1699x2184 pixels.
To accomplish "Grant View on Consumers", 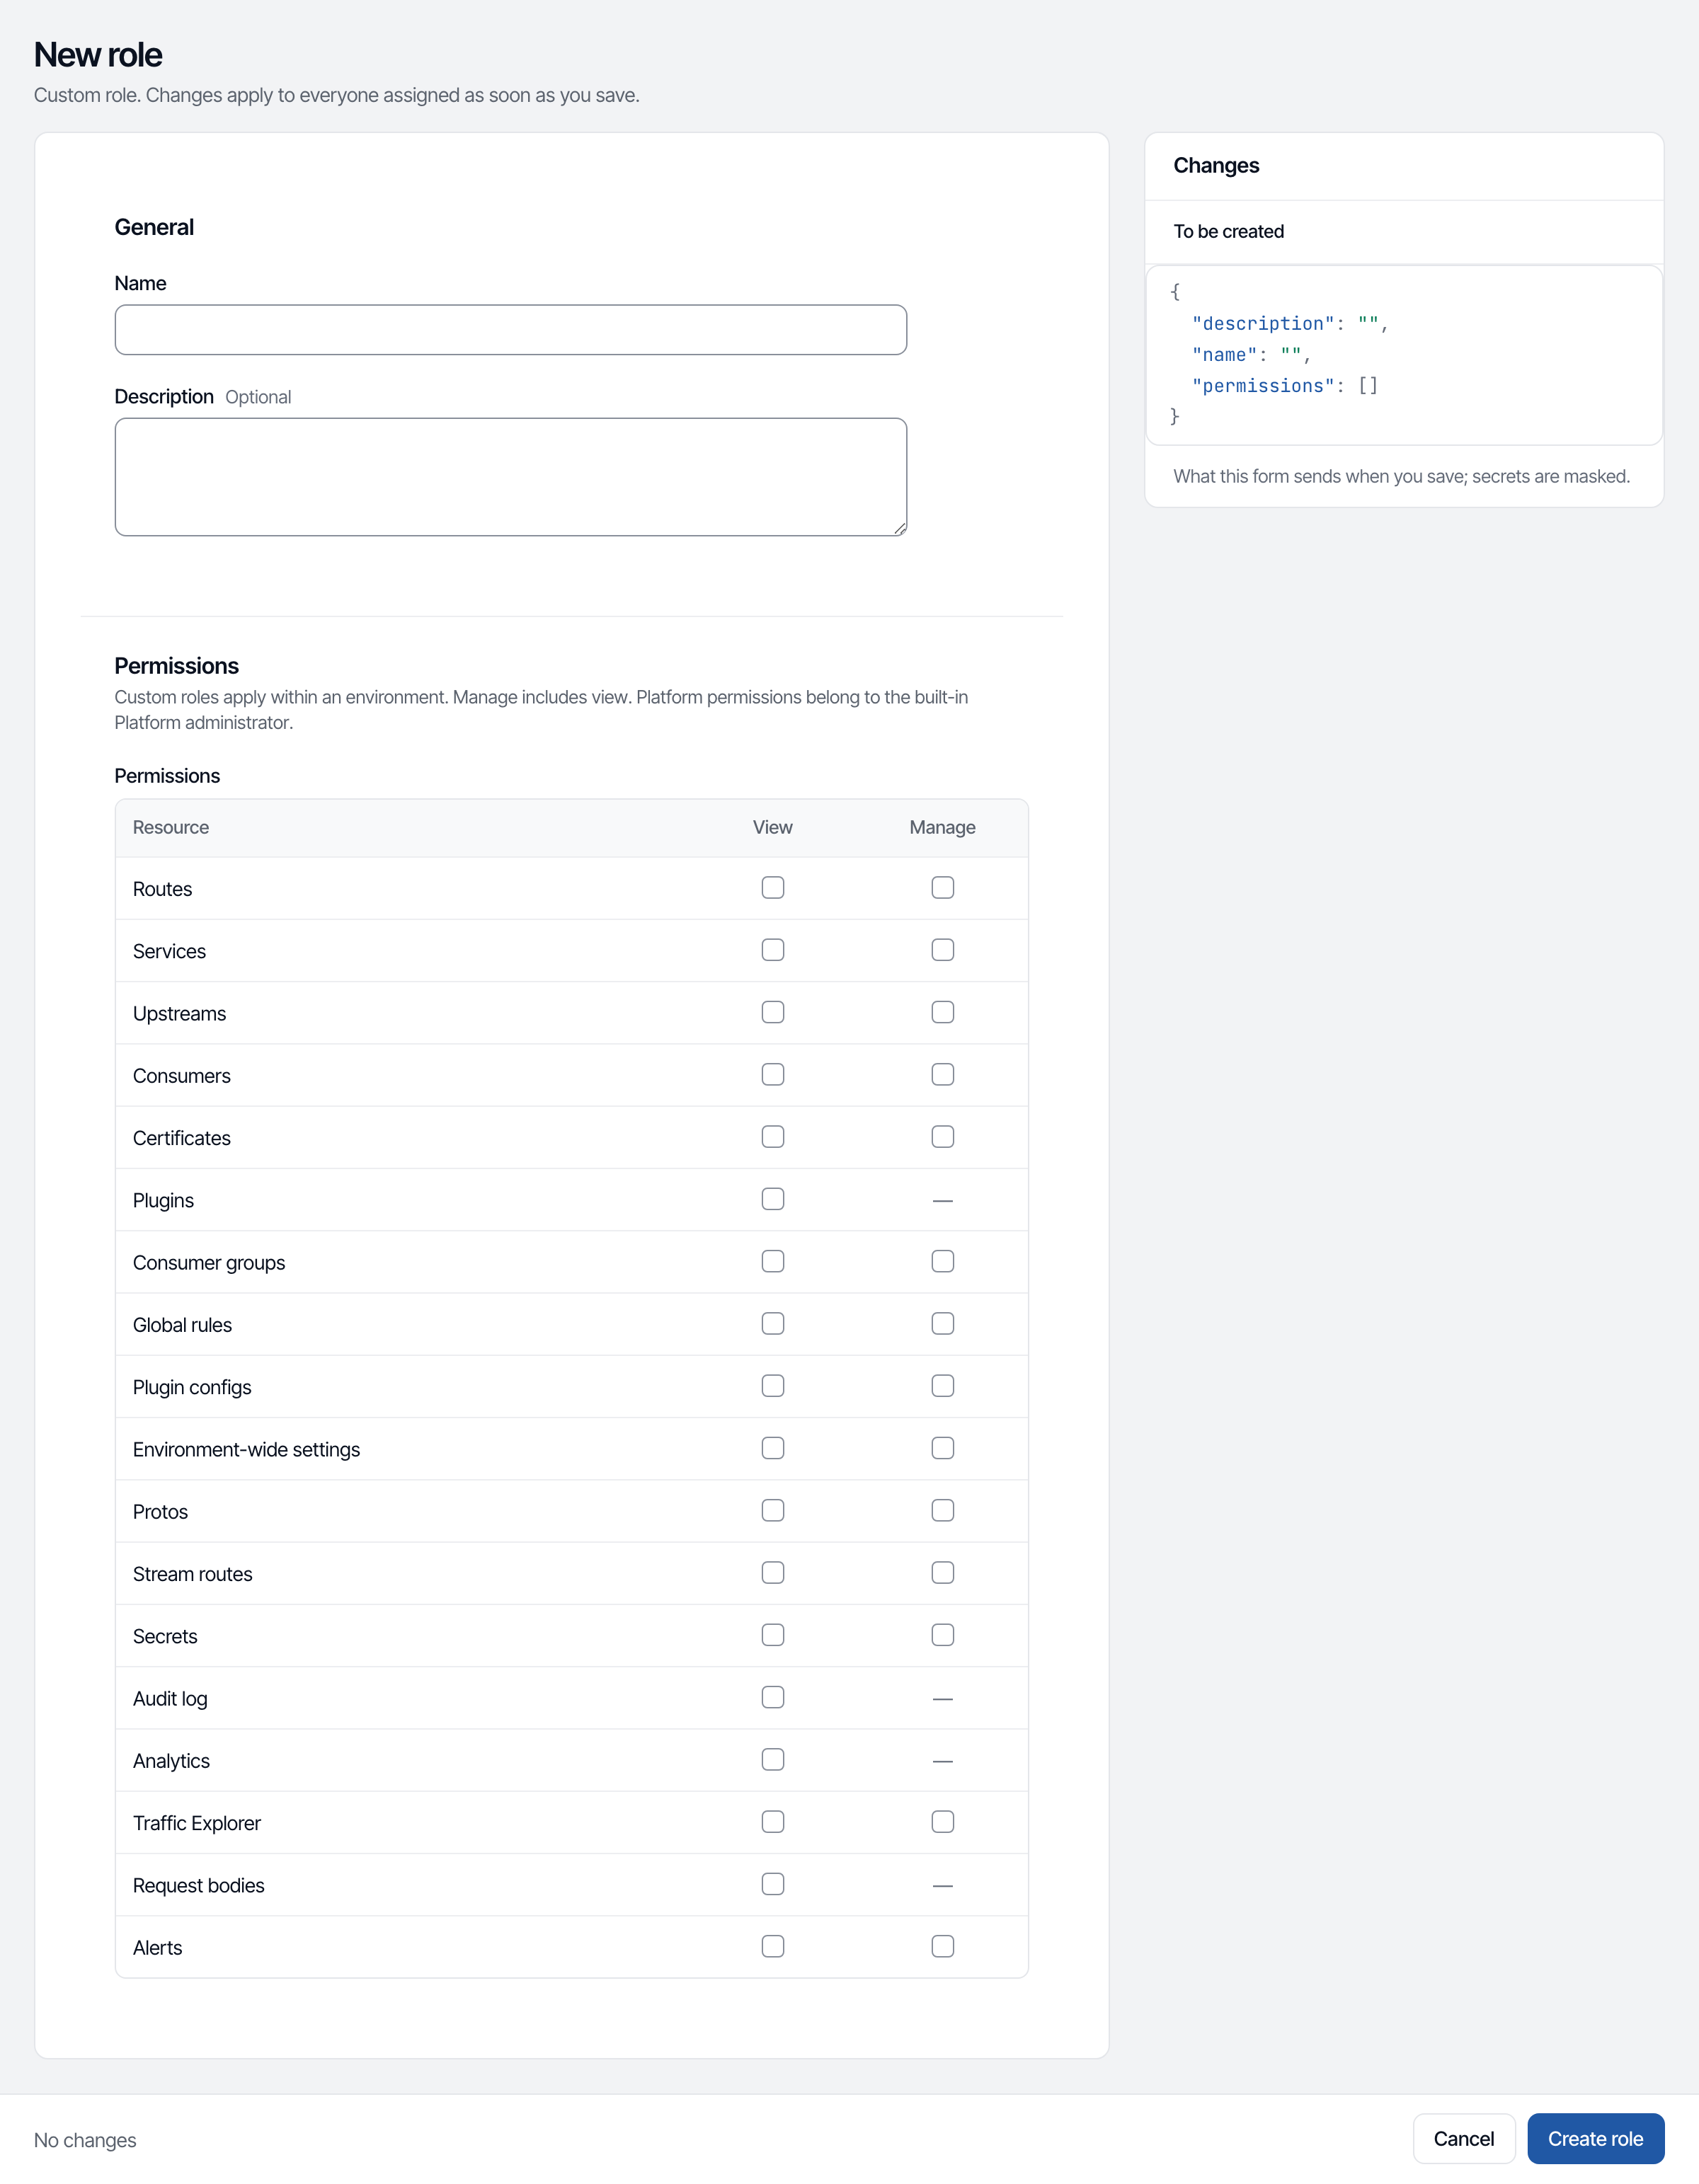I will tap(772, 1075).
